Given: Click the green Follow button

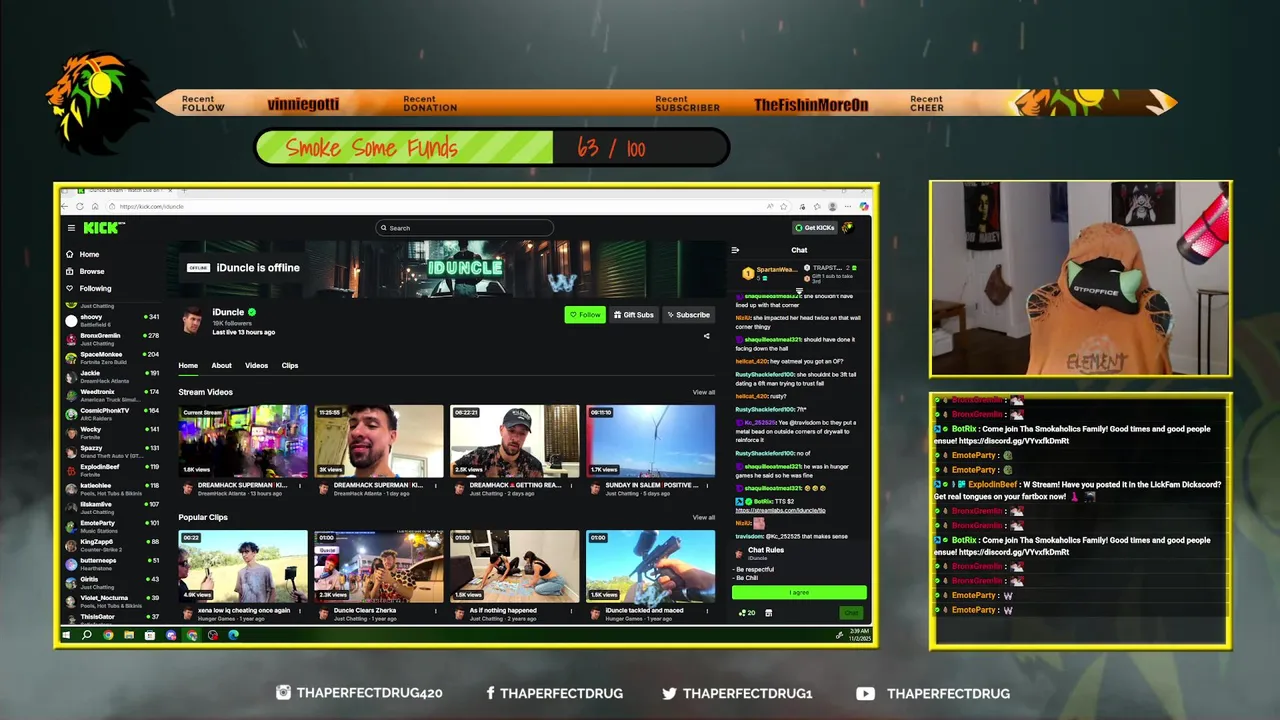Looking at the screenshot, I should (x=585, y=315).
